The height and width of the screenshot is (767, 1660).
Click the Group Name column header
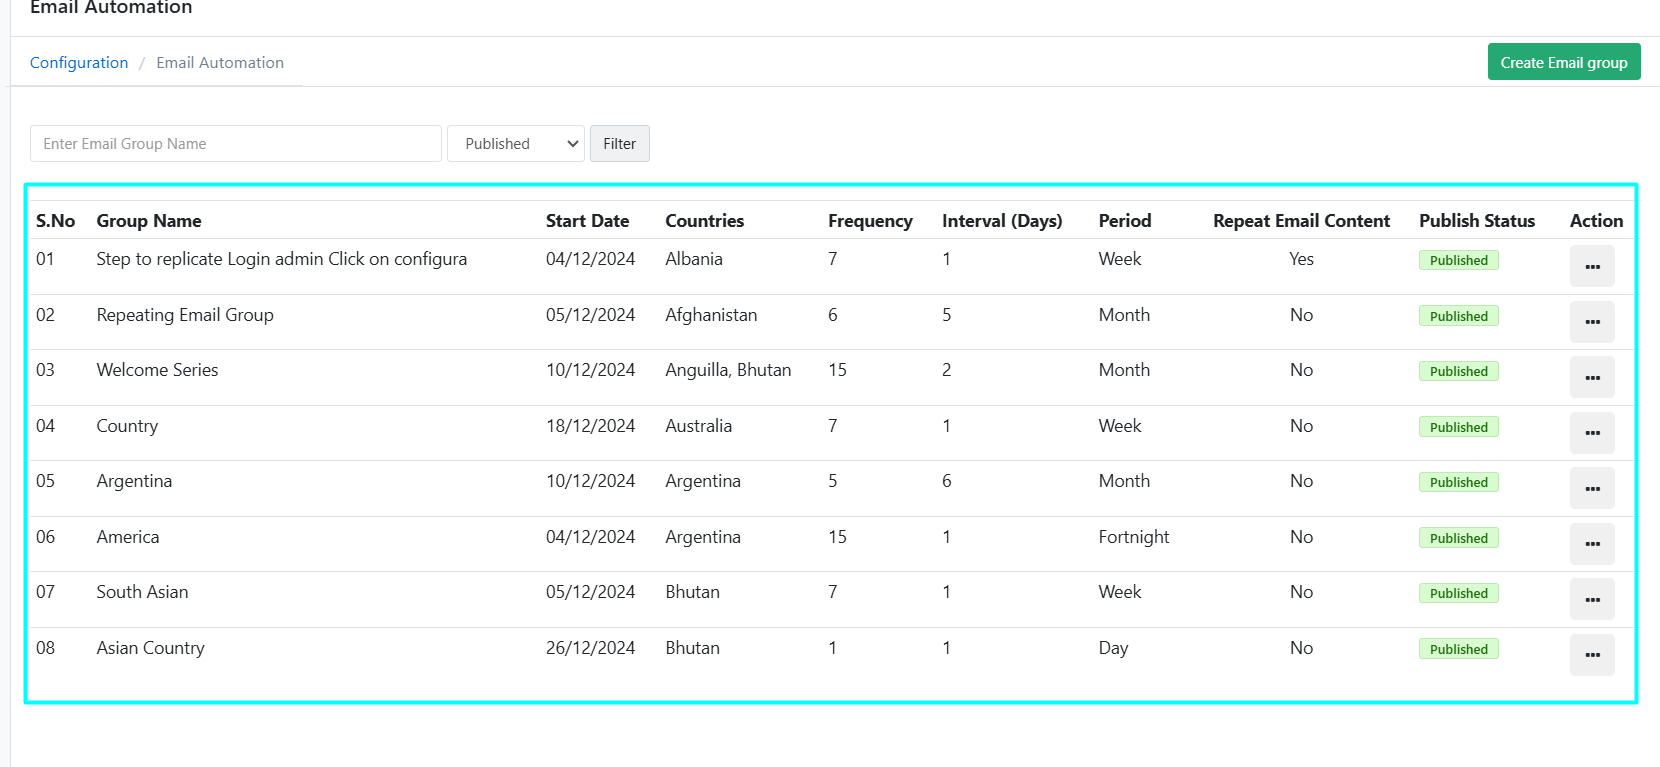click(149, 221)
